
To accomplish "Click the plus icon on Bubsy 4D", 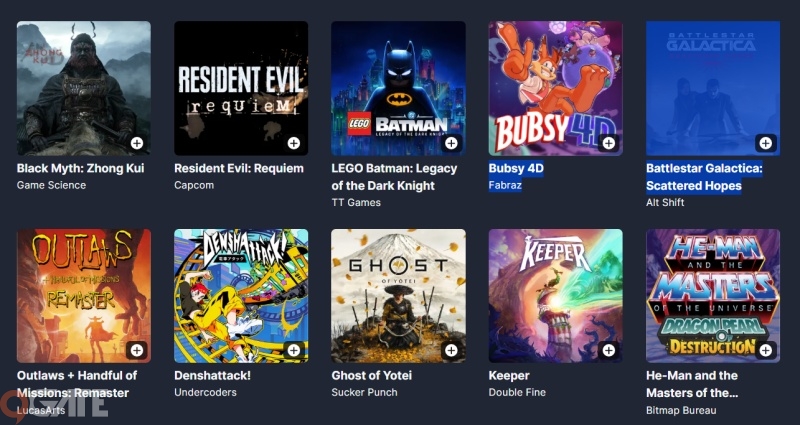I will coord(609,143).
